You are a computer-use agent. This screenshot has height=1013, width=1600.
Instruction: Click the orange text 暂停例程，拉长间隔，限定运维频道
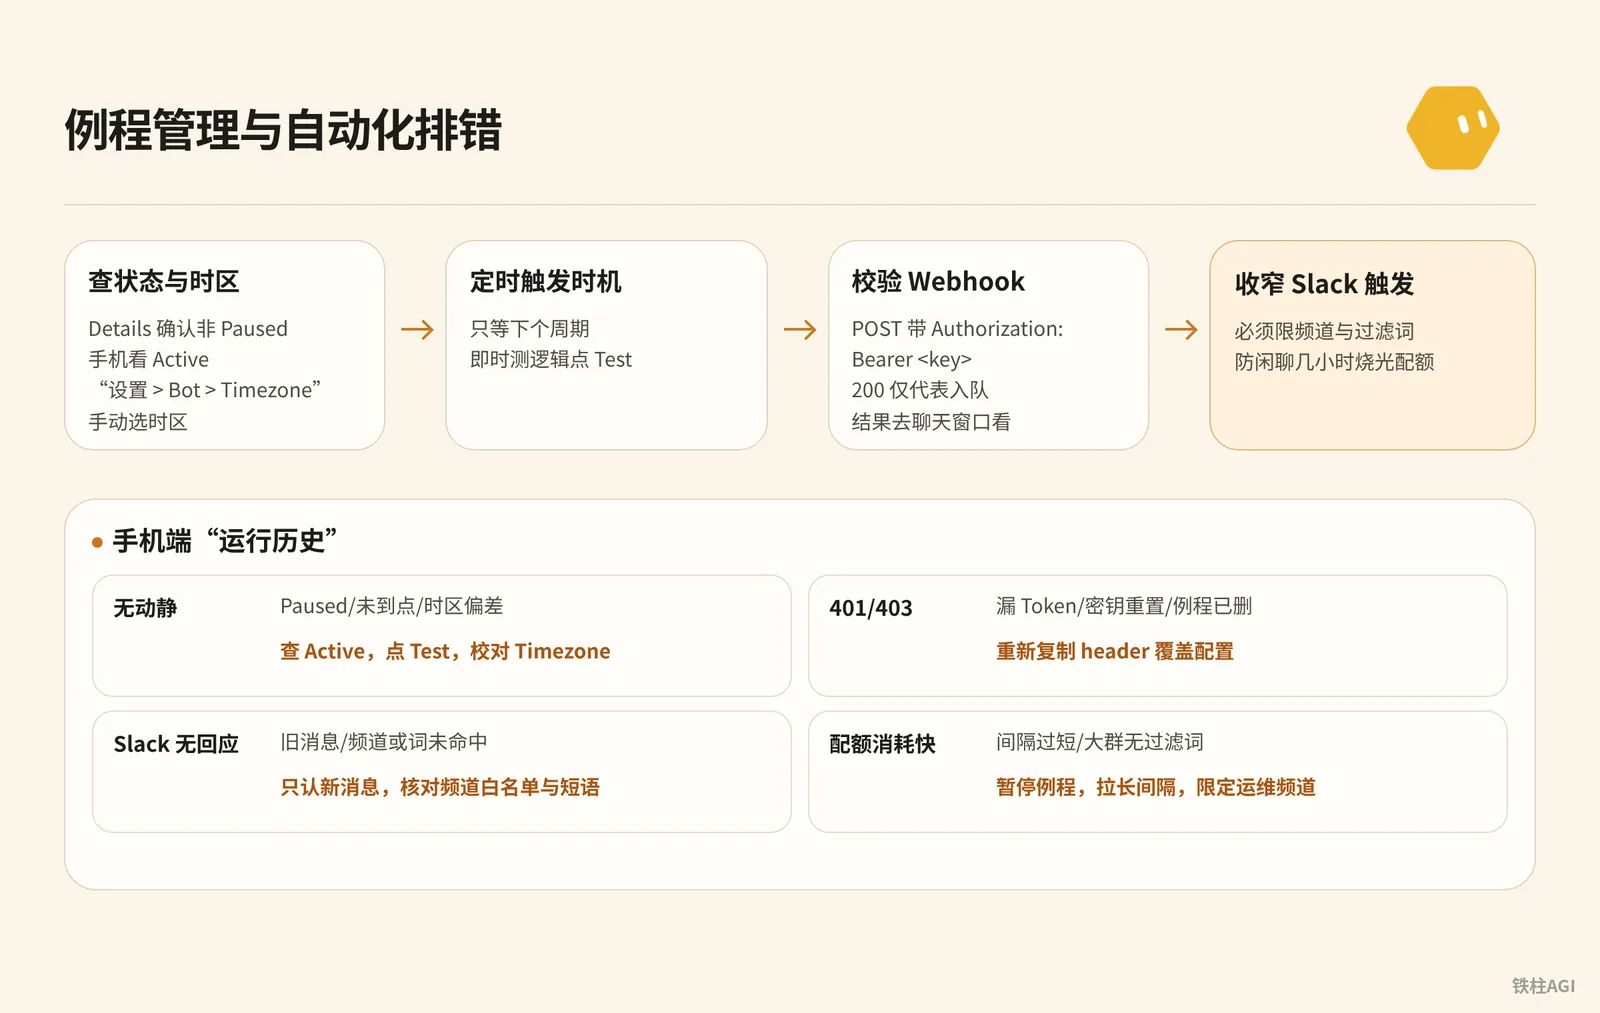click(1156, 787)
